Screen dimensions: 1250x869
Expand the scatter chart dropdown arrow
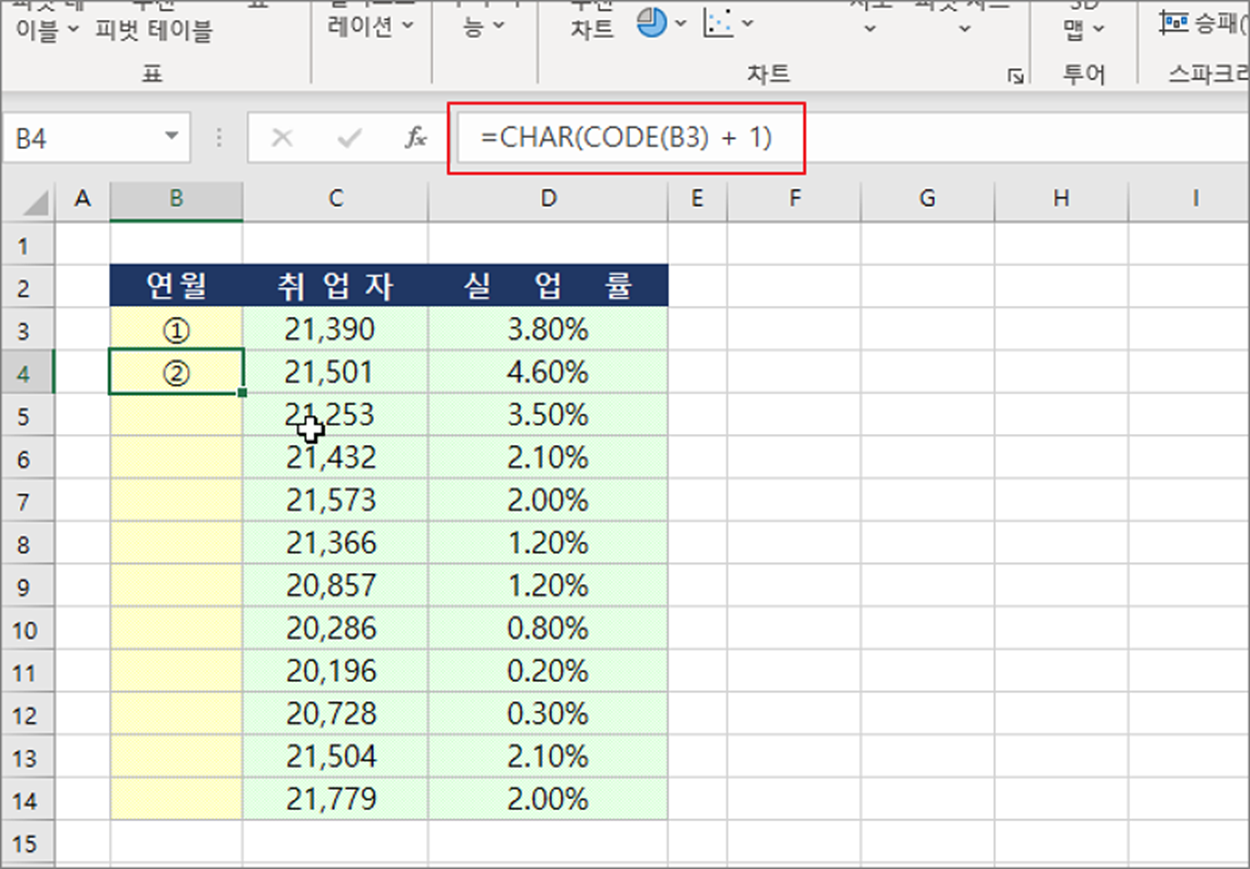(748, 22)
